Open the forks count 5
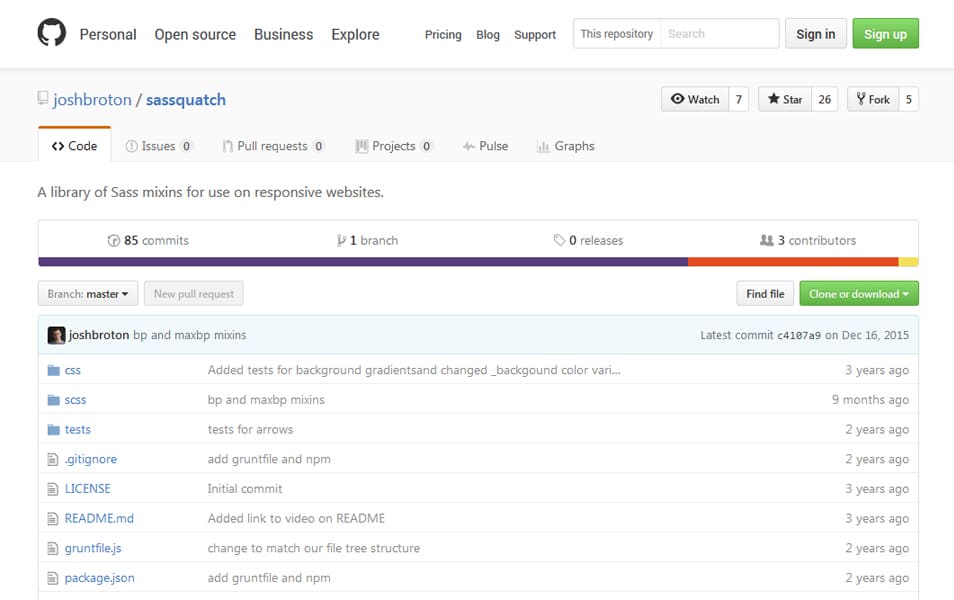Viewport: 954px width, 600px height. pyautogui.click(x=908, y=99)
